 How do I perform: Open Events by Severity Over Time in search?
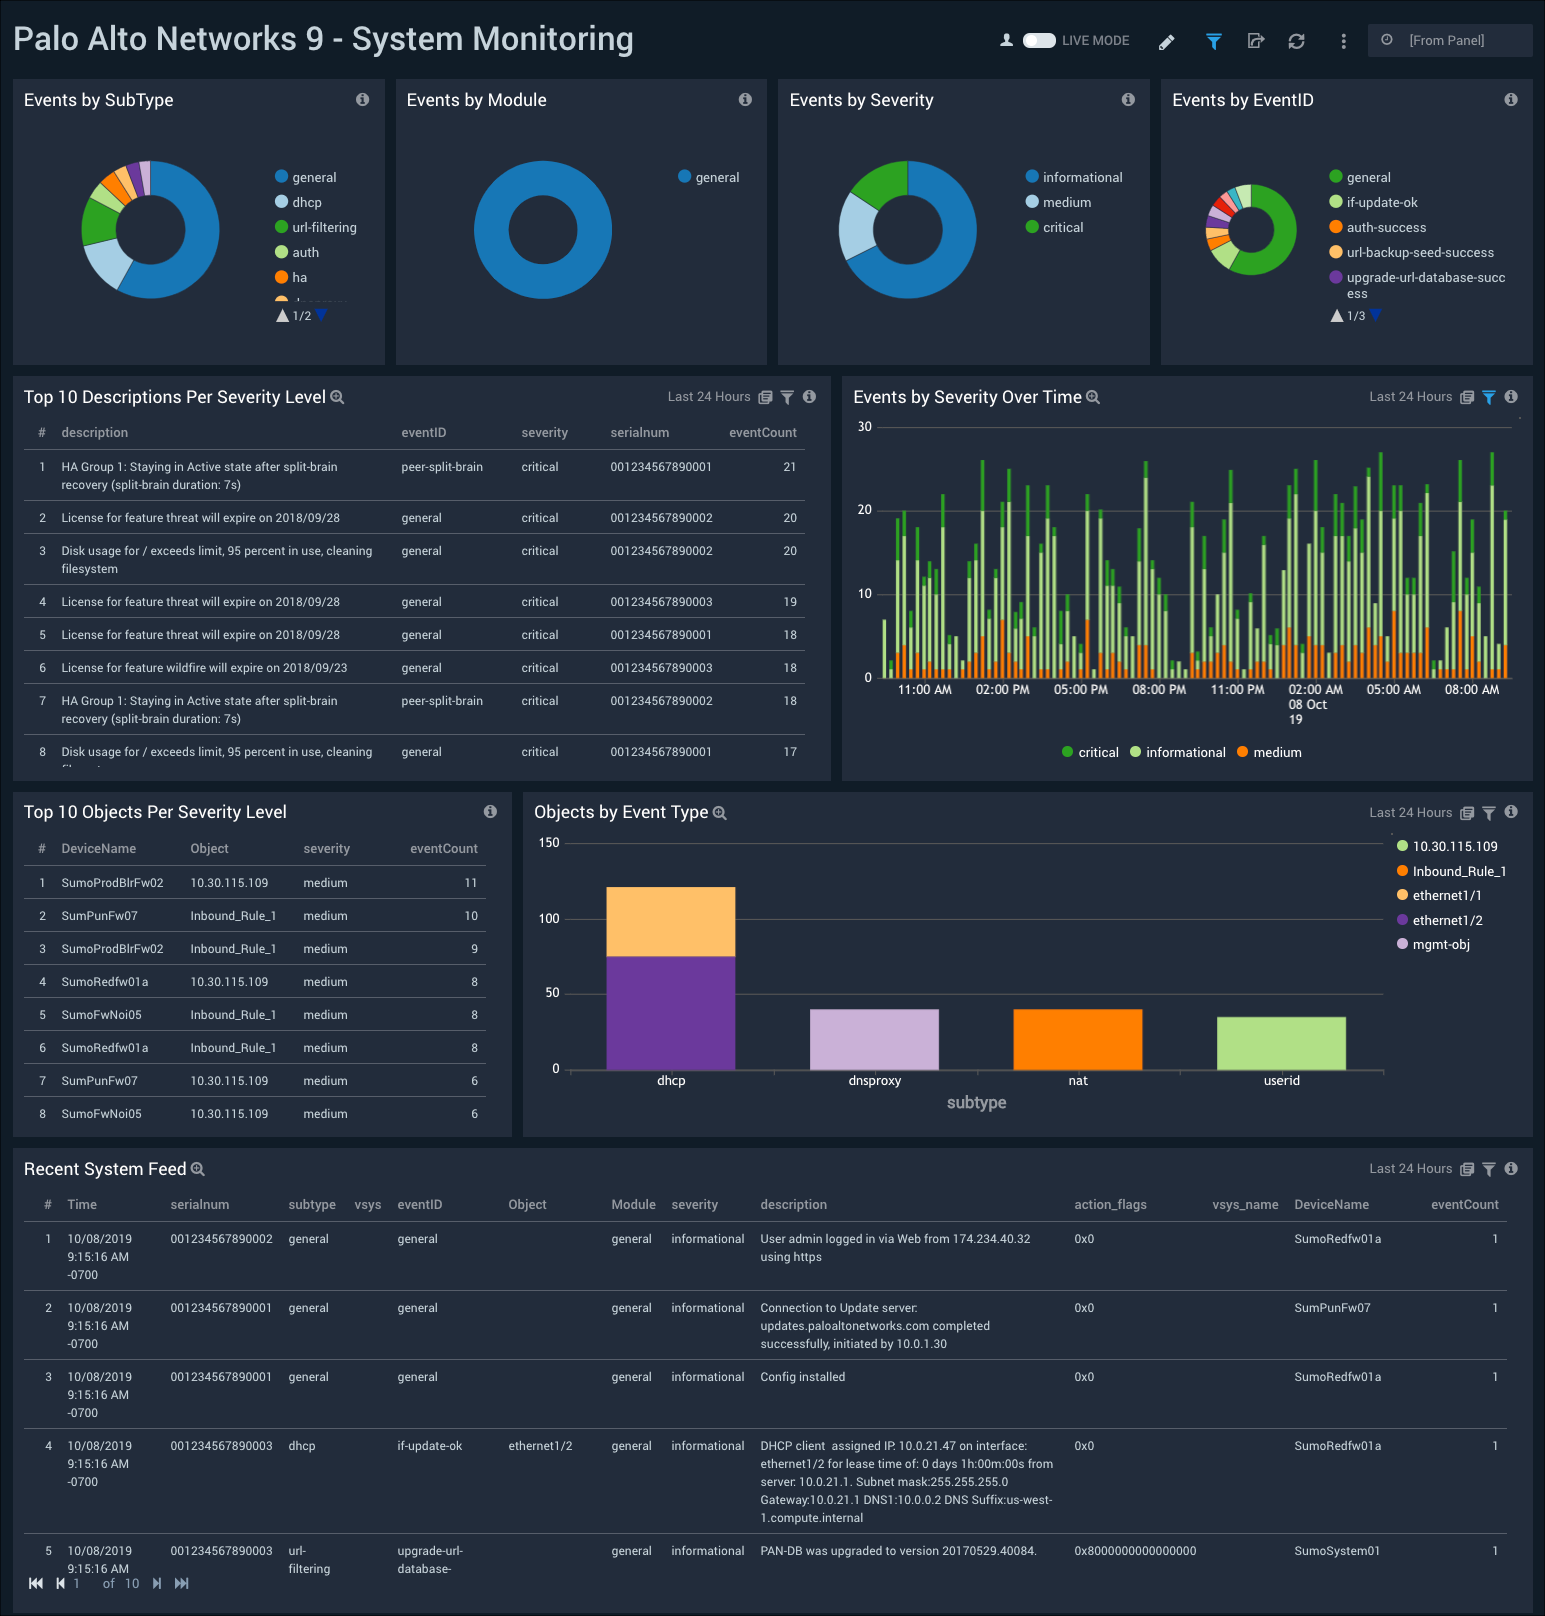(x=1093, y=397)
